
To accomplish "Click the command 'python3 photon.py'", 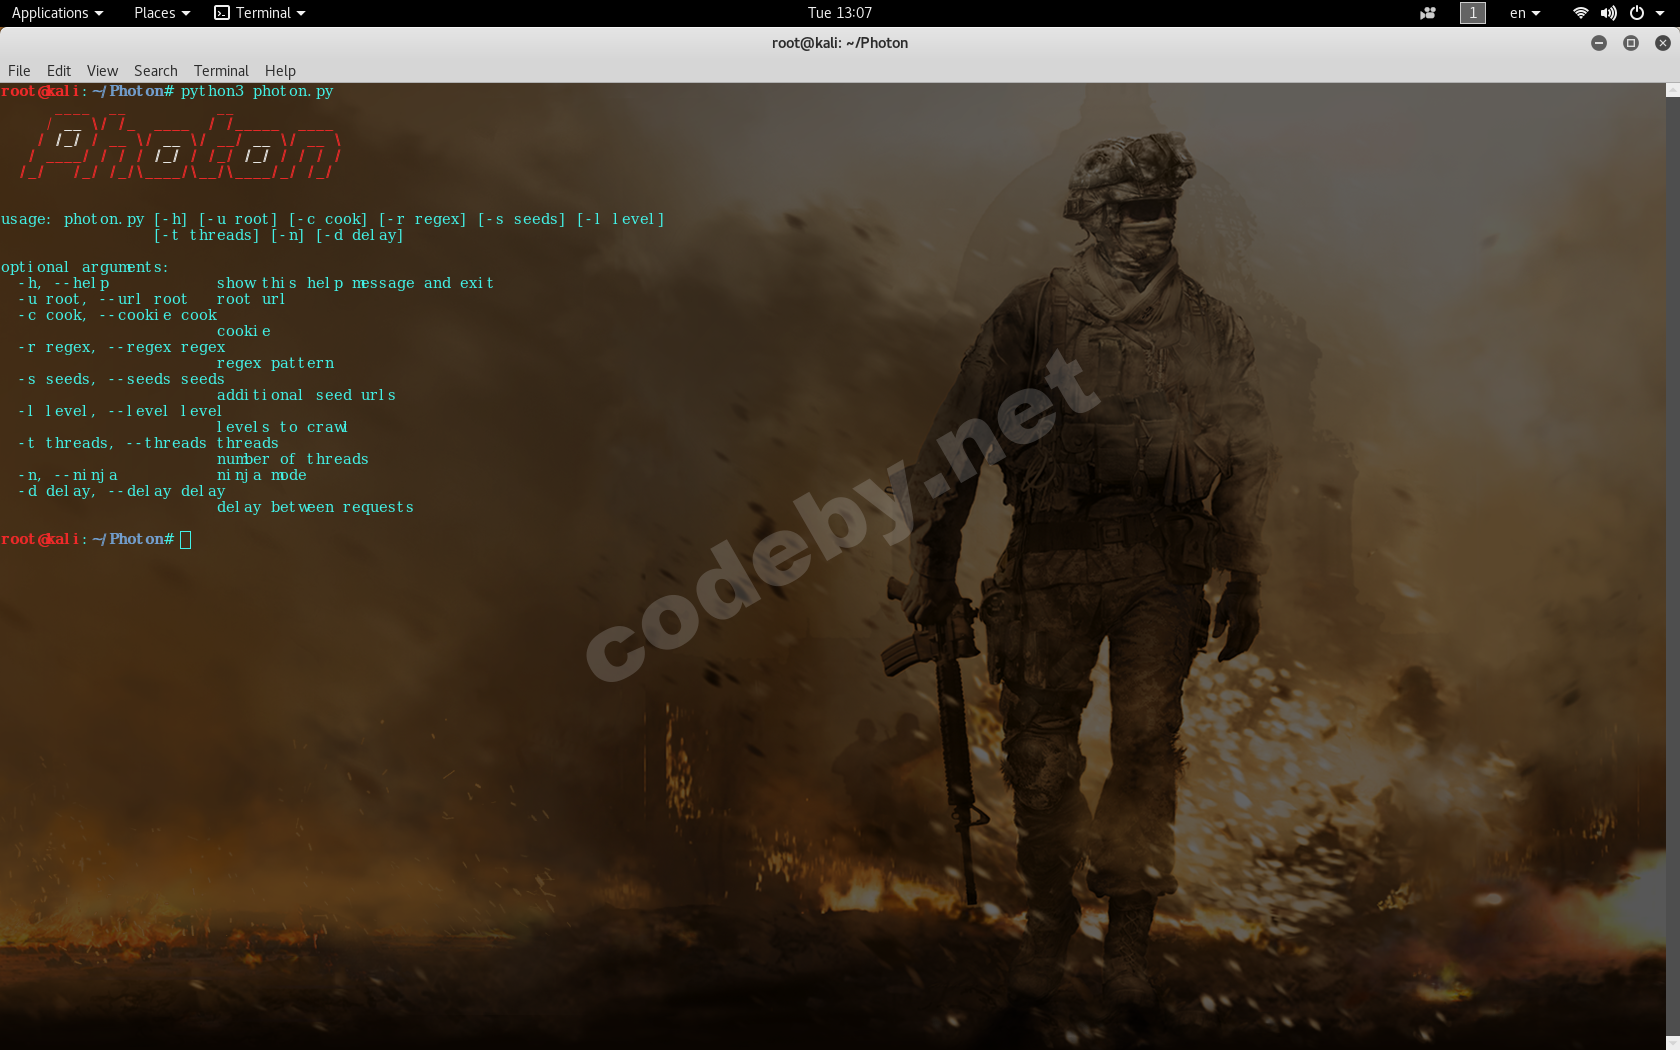I will [257, 91].
